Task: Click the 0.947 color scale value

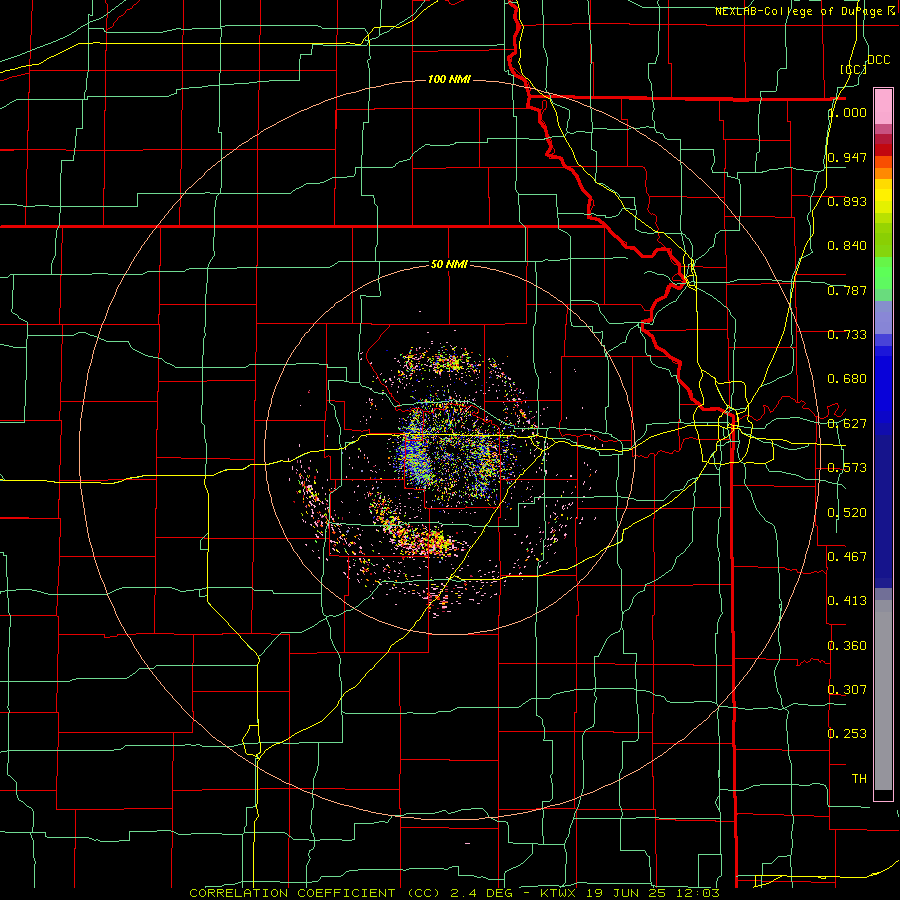Action: (x=847, y=157)
